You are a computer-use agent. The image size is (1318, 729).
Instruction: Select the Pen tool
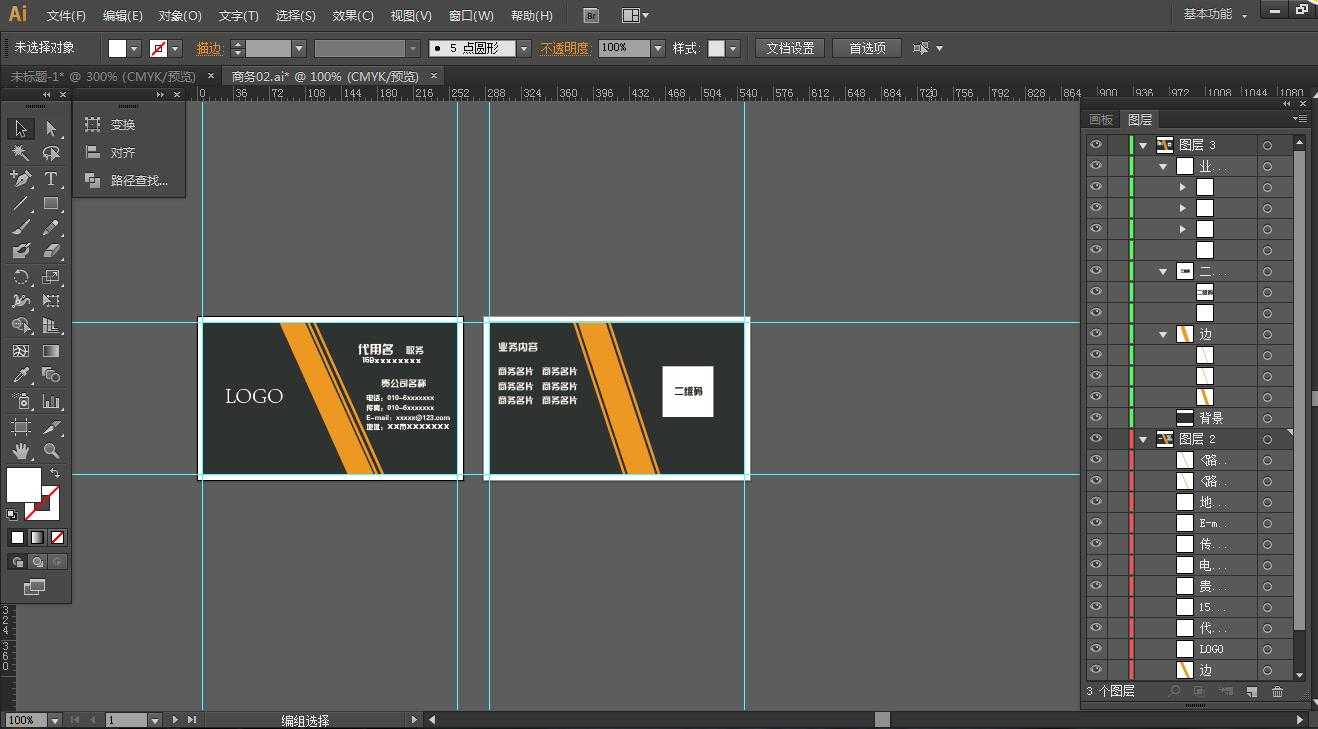[x=21, y=179]
